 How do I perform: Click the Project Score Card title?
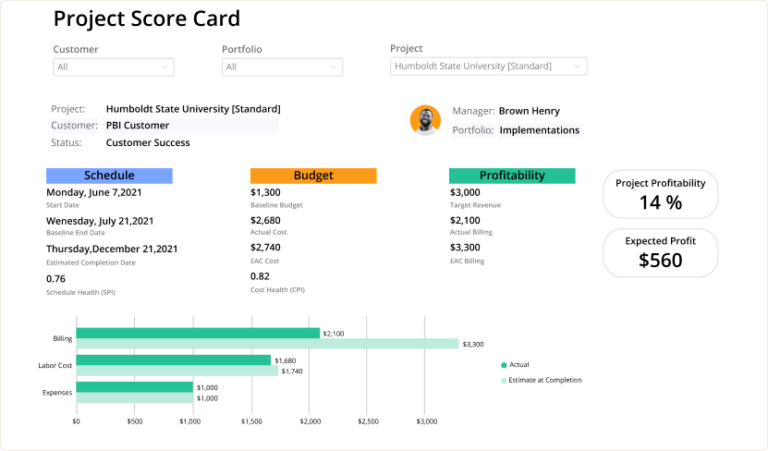(x=146, y=19)
